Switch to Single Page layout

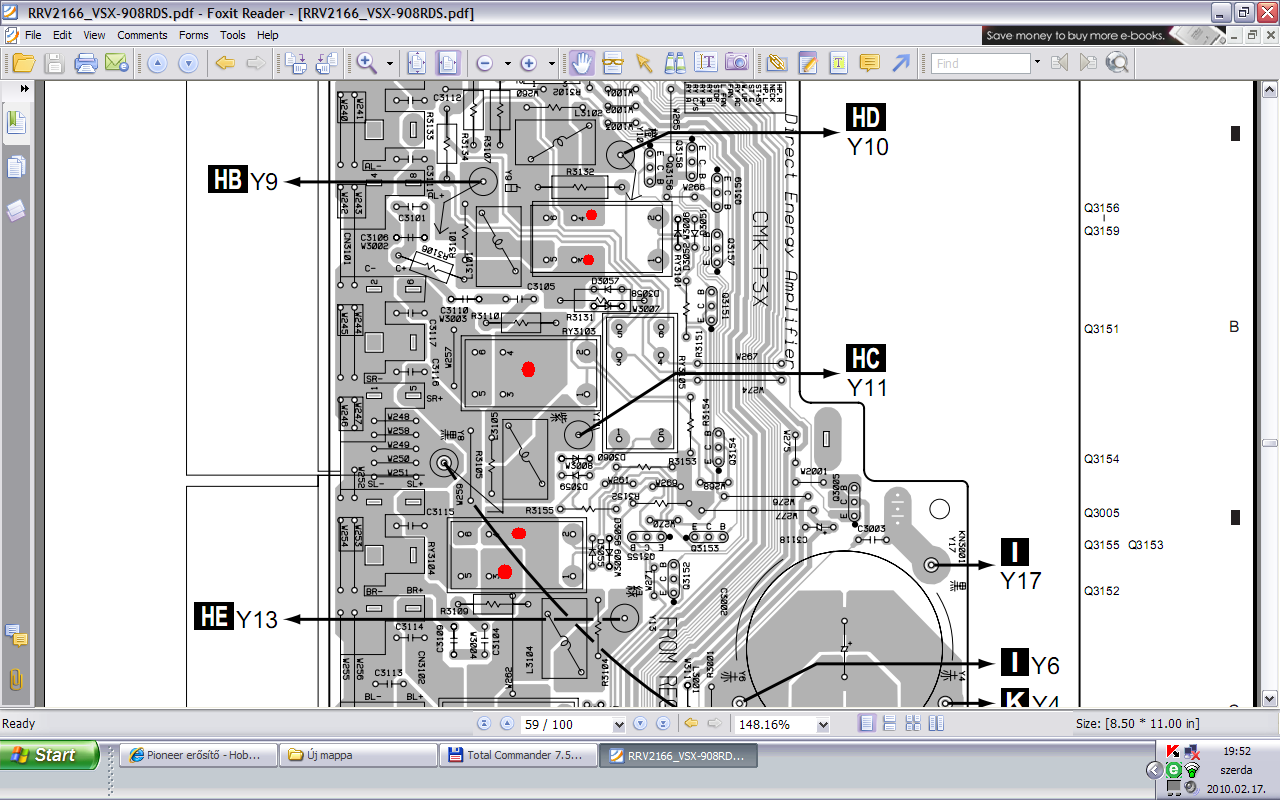point(868,724)
